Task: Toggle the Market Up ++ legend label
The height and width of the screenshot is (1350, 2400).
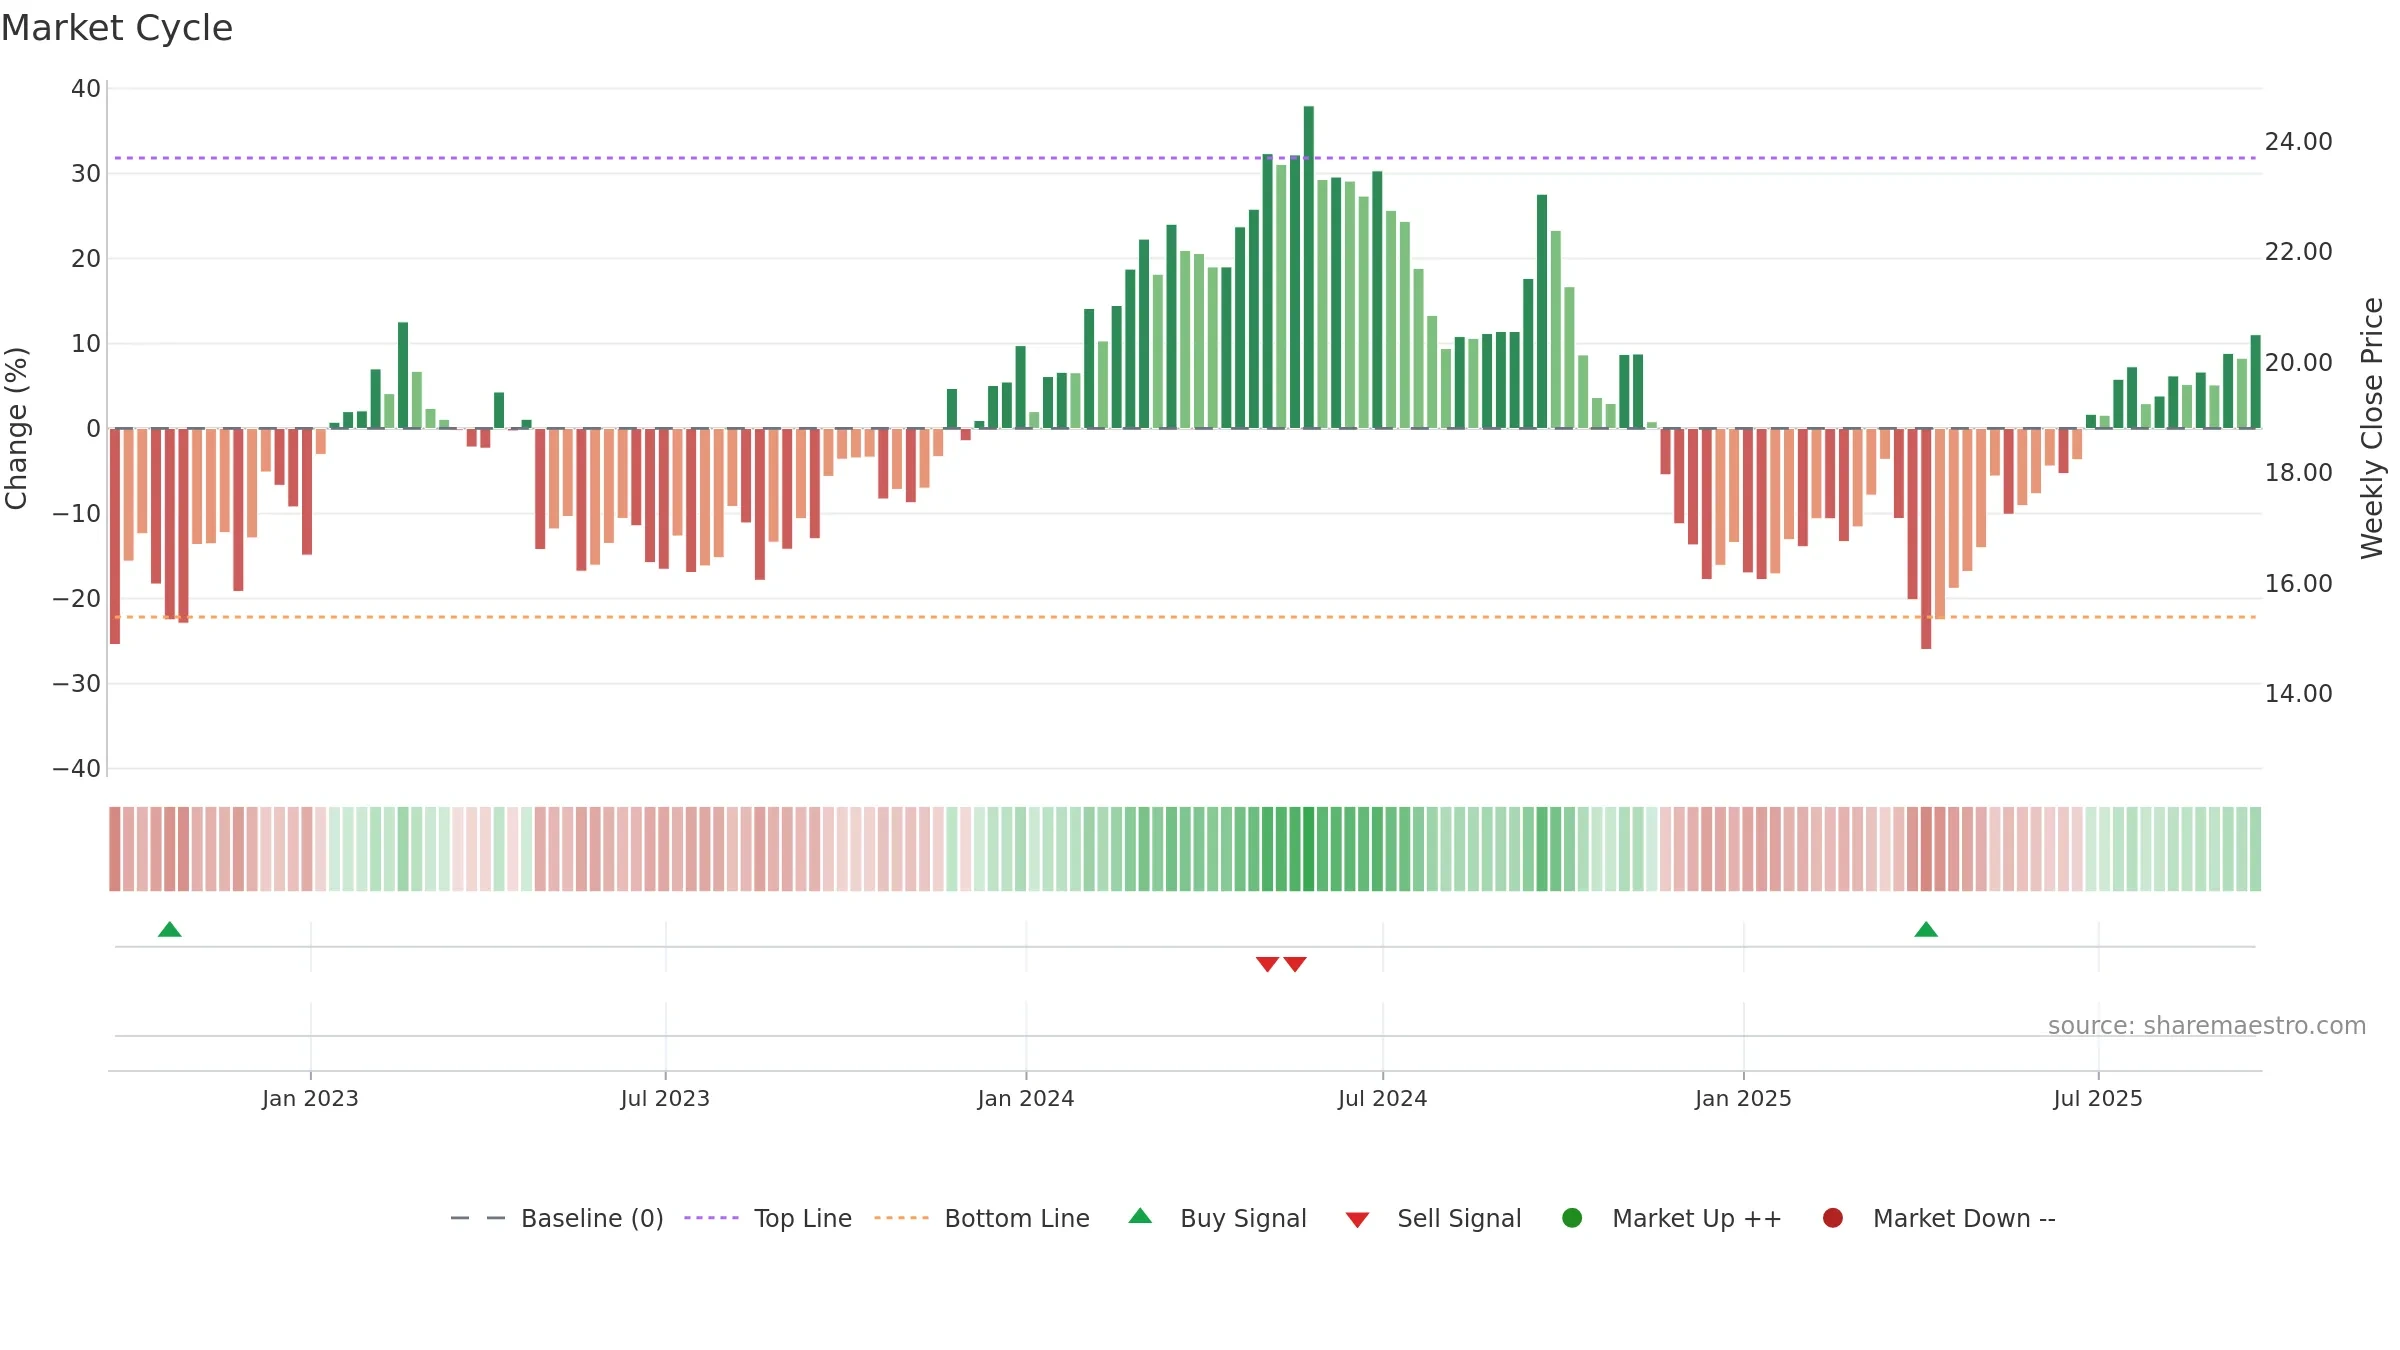Action: 1697,1218
